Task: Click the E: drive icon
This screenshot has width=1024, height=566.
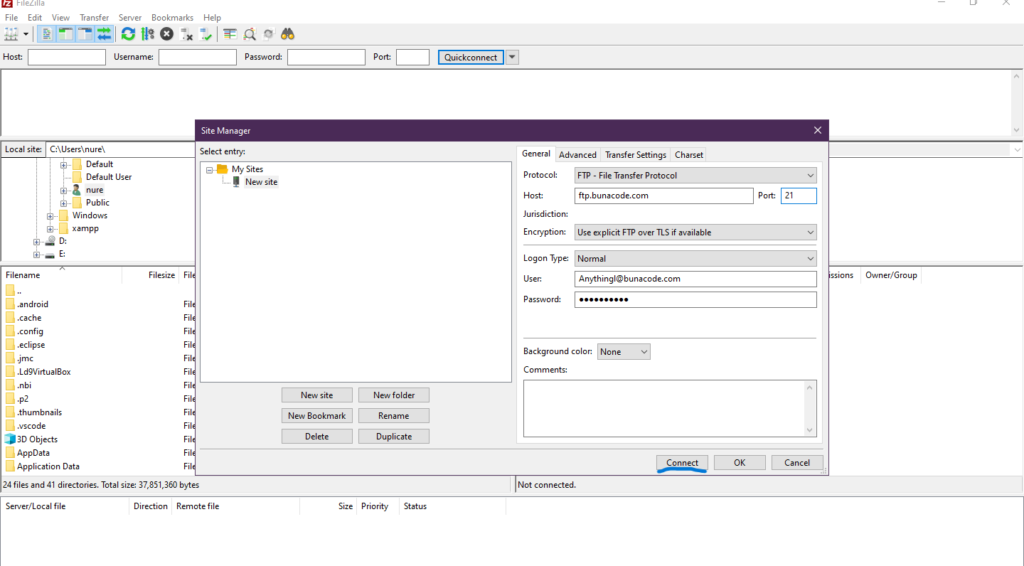Action: coord(50,254)
